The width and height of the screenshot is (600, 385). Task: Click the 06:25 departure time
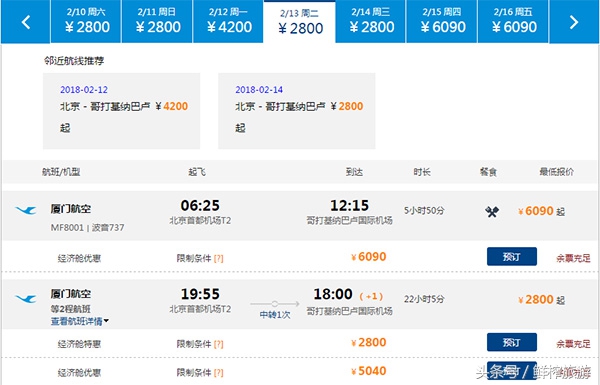[200, 206]
